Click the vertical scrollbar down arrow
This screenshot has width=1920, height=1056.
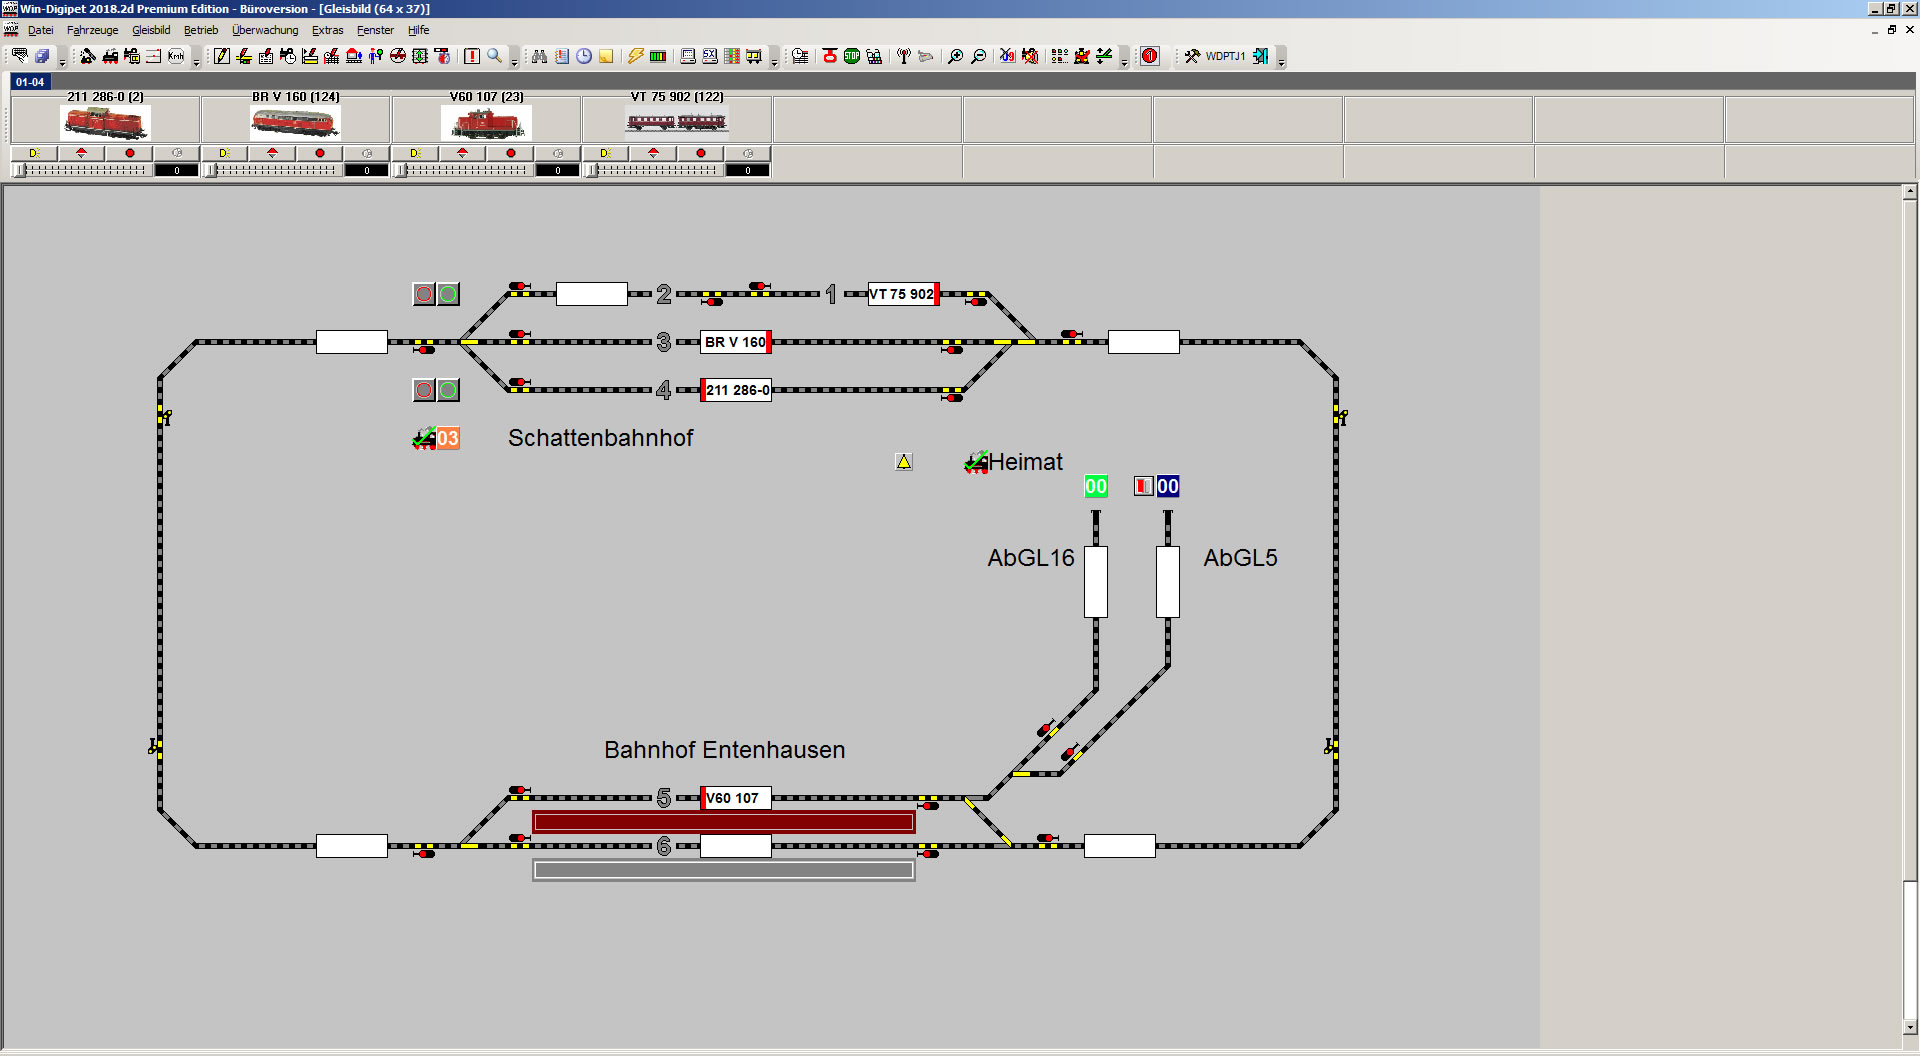[1910, 1027]
